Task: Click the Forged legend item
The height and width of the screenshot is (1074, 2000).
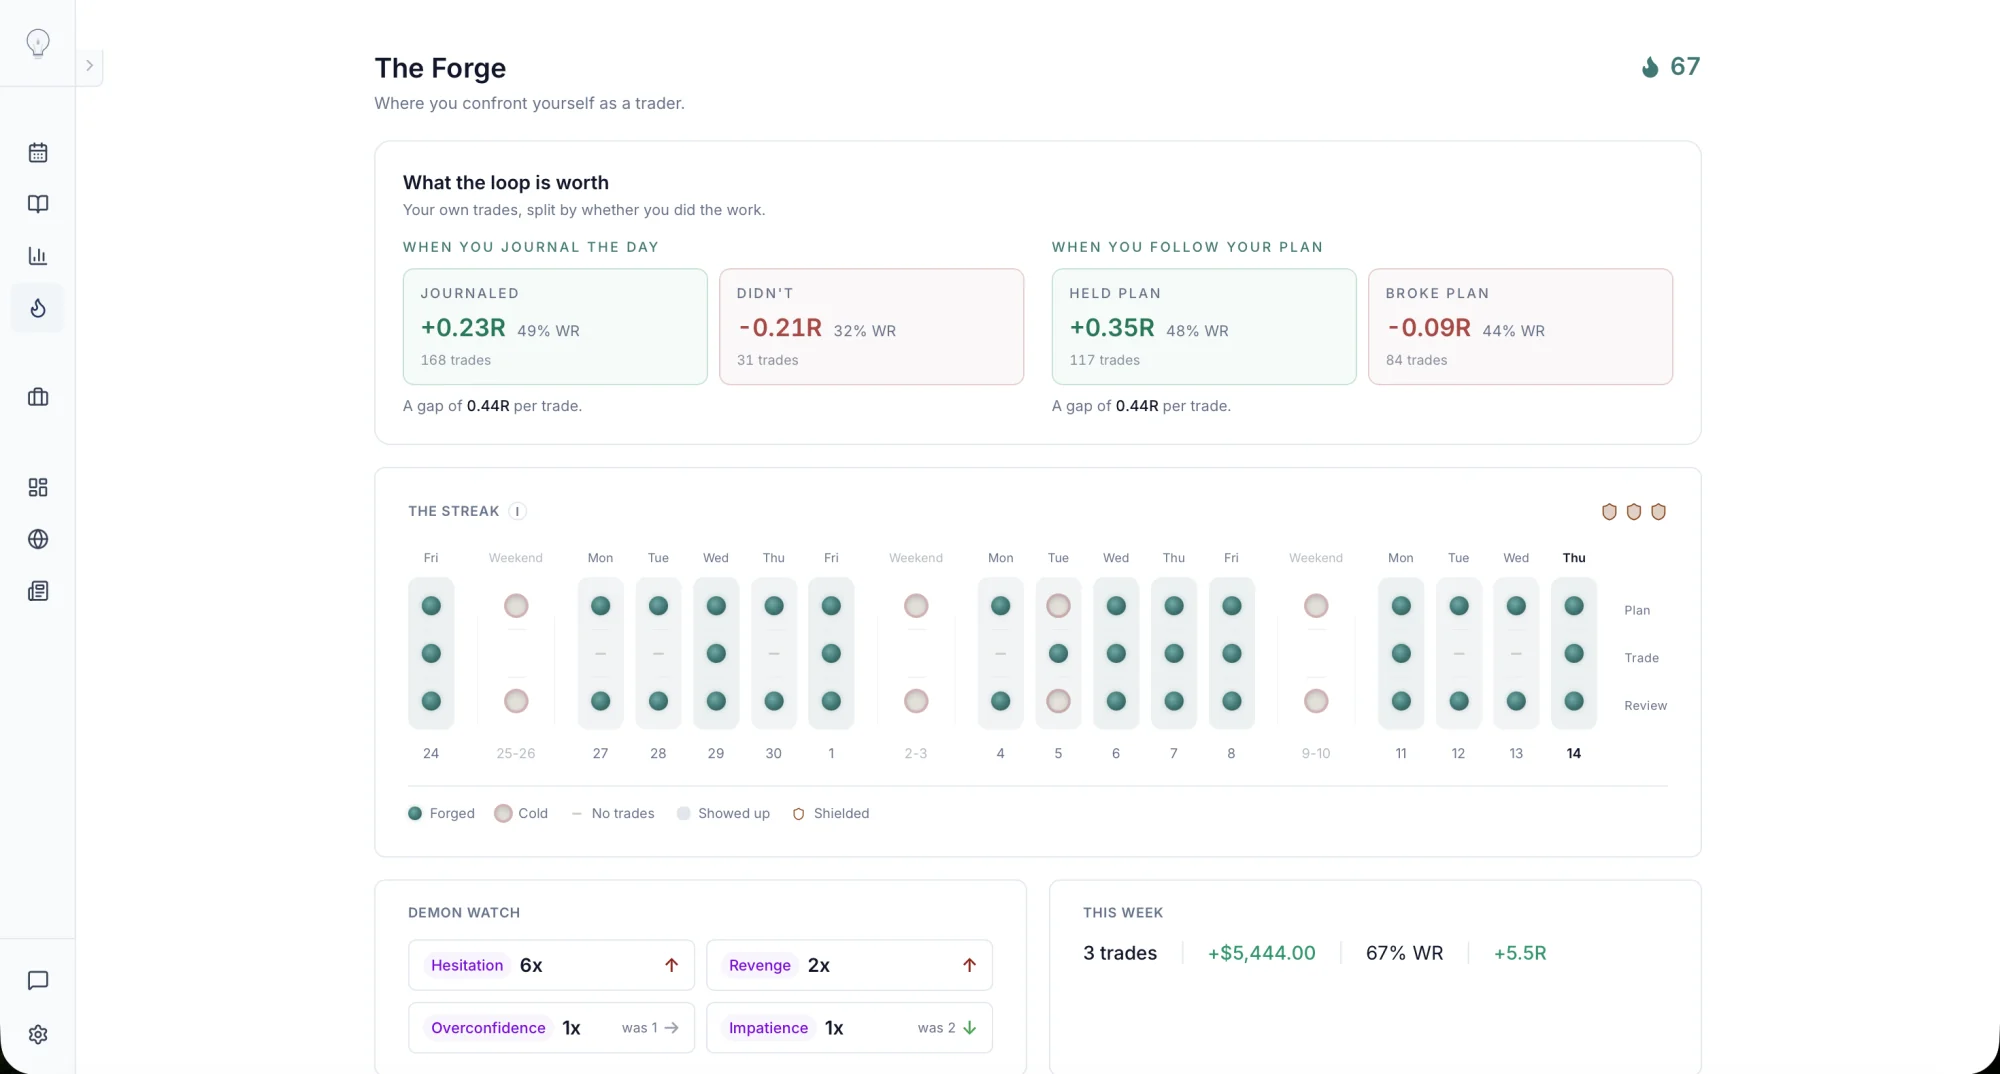Action: (441, 814)
